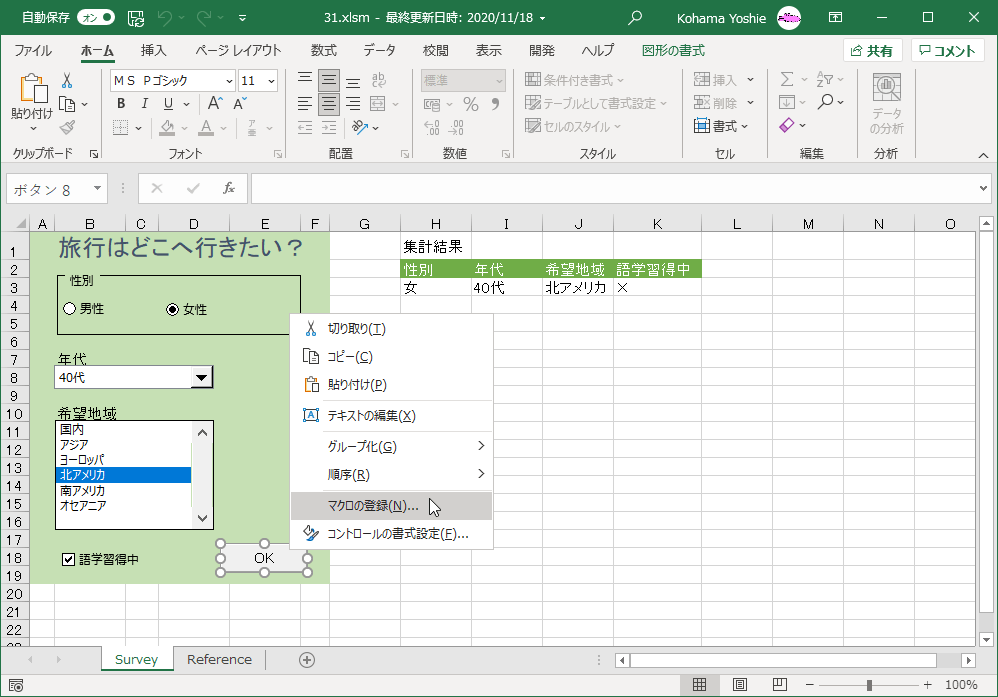Click the Format Painter brush icon
Image resolution: width=998 pixels, height=697 pixels.
click(x=67, y=127)
